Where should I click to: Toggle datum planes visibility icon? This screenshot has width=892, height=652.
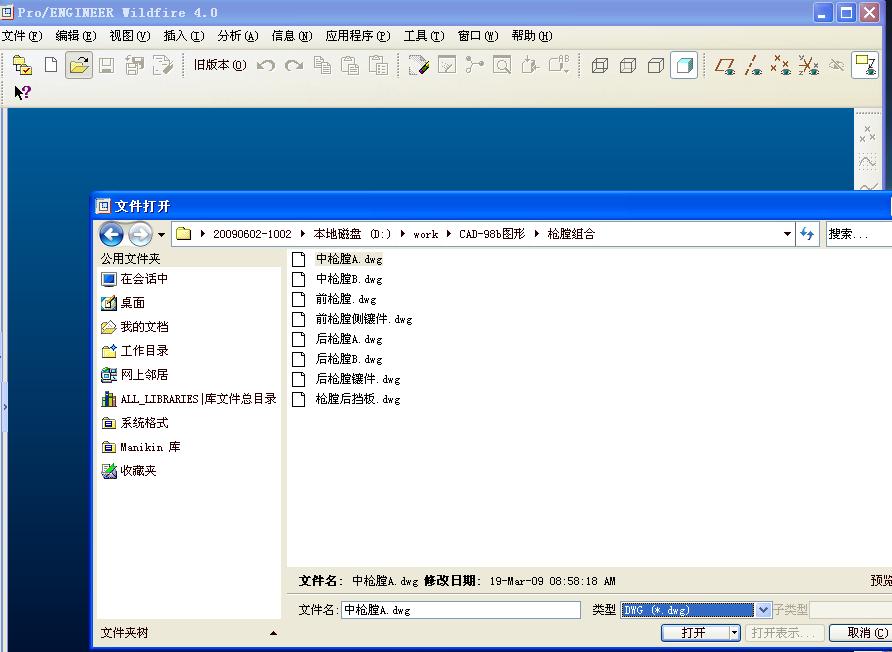tap(725, 65)
